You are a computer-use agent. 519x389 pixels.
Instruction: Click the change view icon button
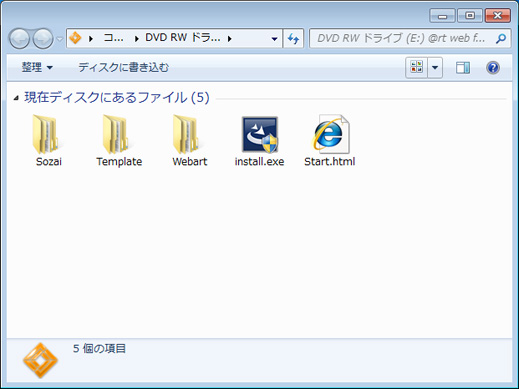[x=416, y=68]
